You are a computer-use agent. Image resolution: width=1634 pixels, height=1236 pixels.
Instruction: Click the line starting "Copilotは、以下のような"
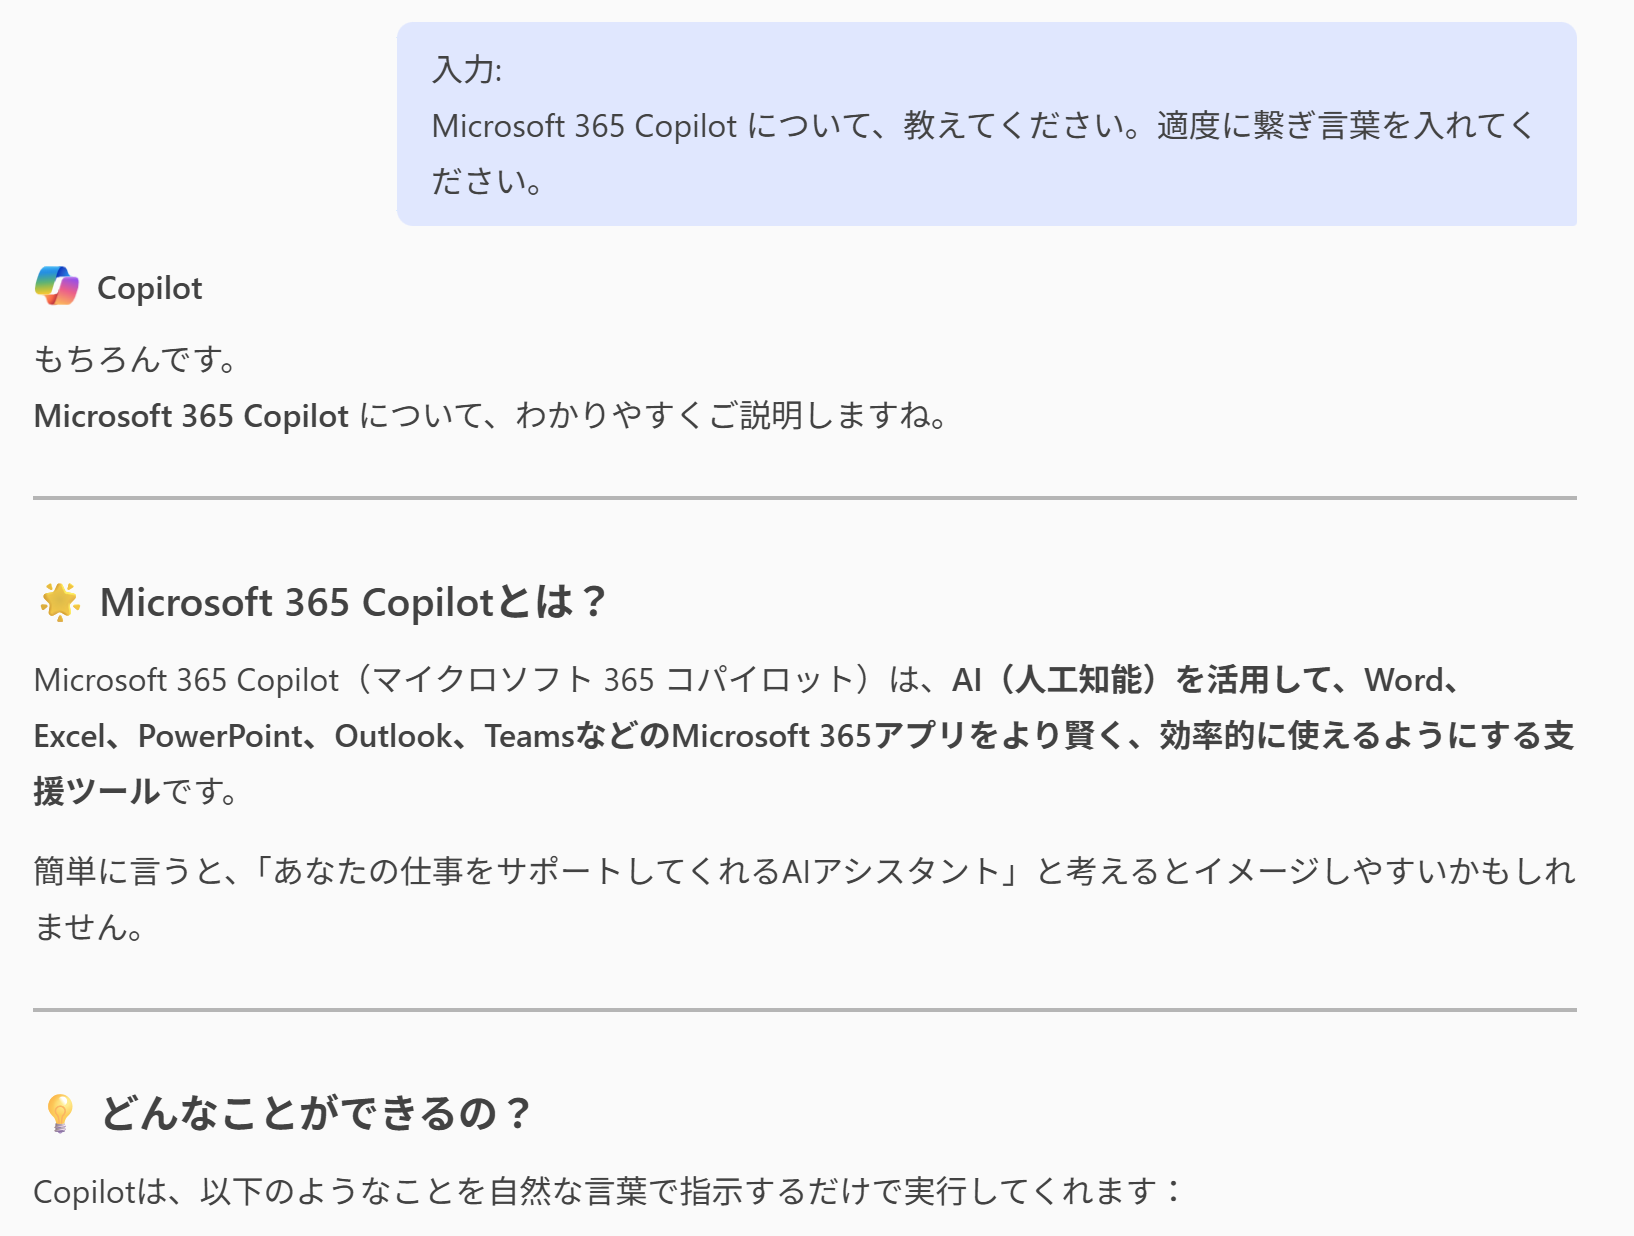point(607,1191)
